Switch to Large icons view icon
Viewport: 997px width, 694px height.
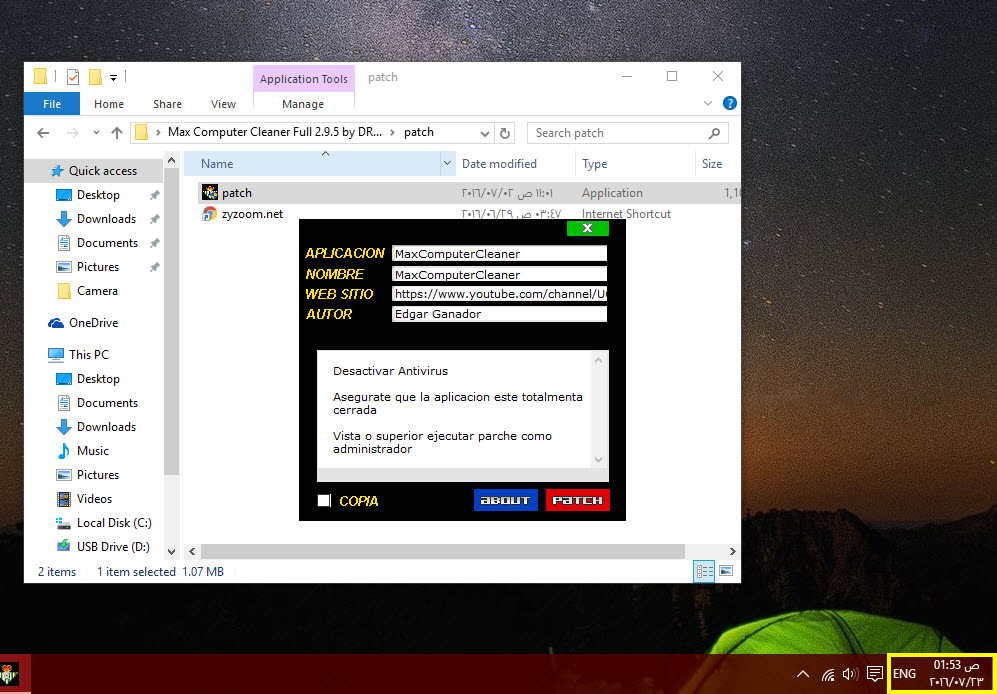[x=725, y=571]
